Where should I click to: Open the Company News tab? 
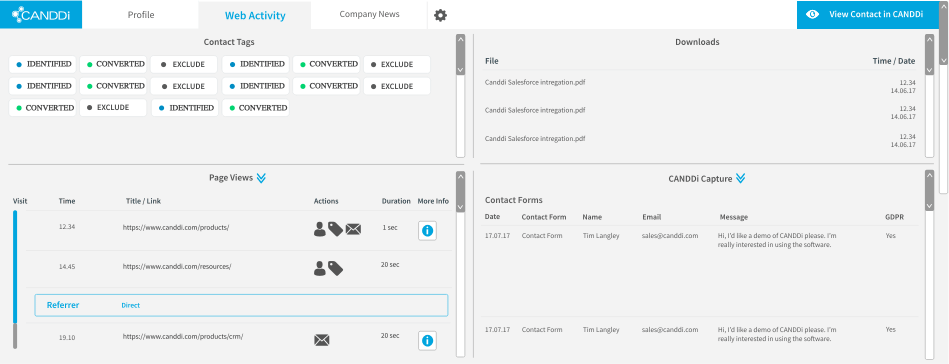tap(369, 14)
